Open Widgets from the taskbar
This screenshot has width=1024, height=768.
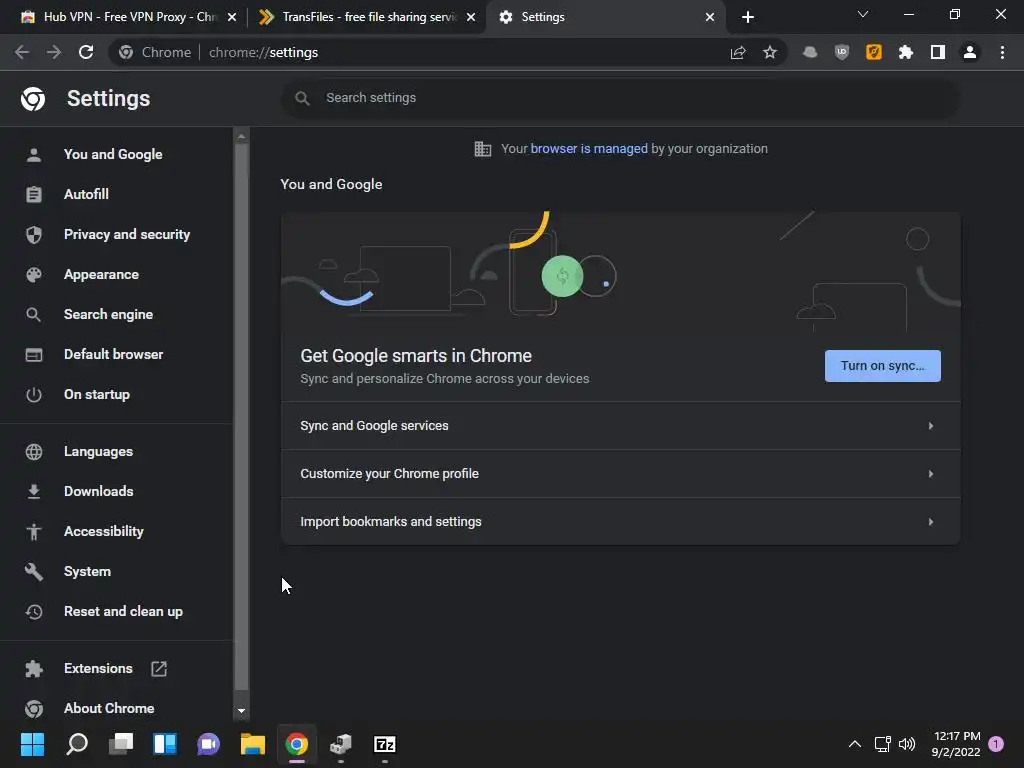pyautogui.click(x=165, y=744)
